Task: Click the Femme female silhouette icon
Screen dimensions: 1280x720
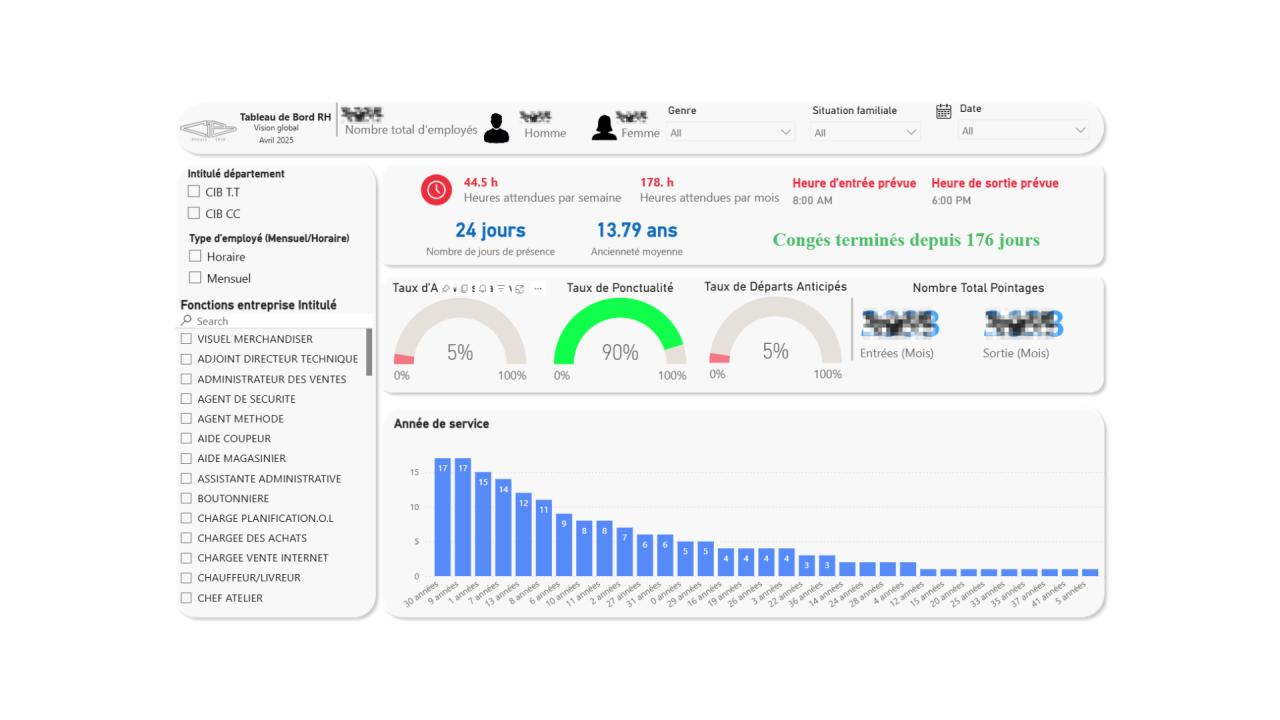Action: [x=604, y=128]
